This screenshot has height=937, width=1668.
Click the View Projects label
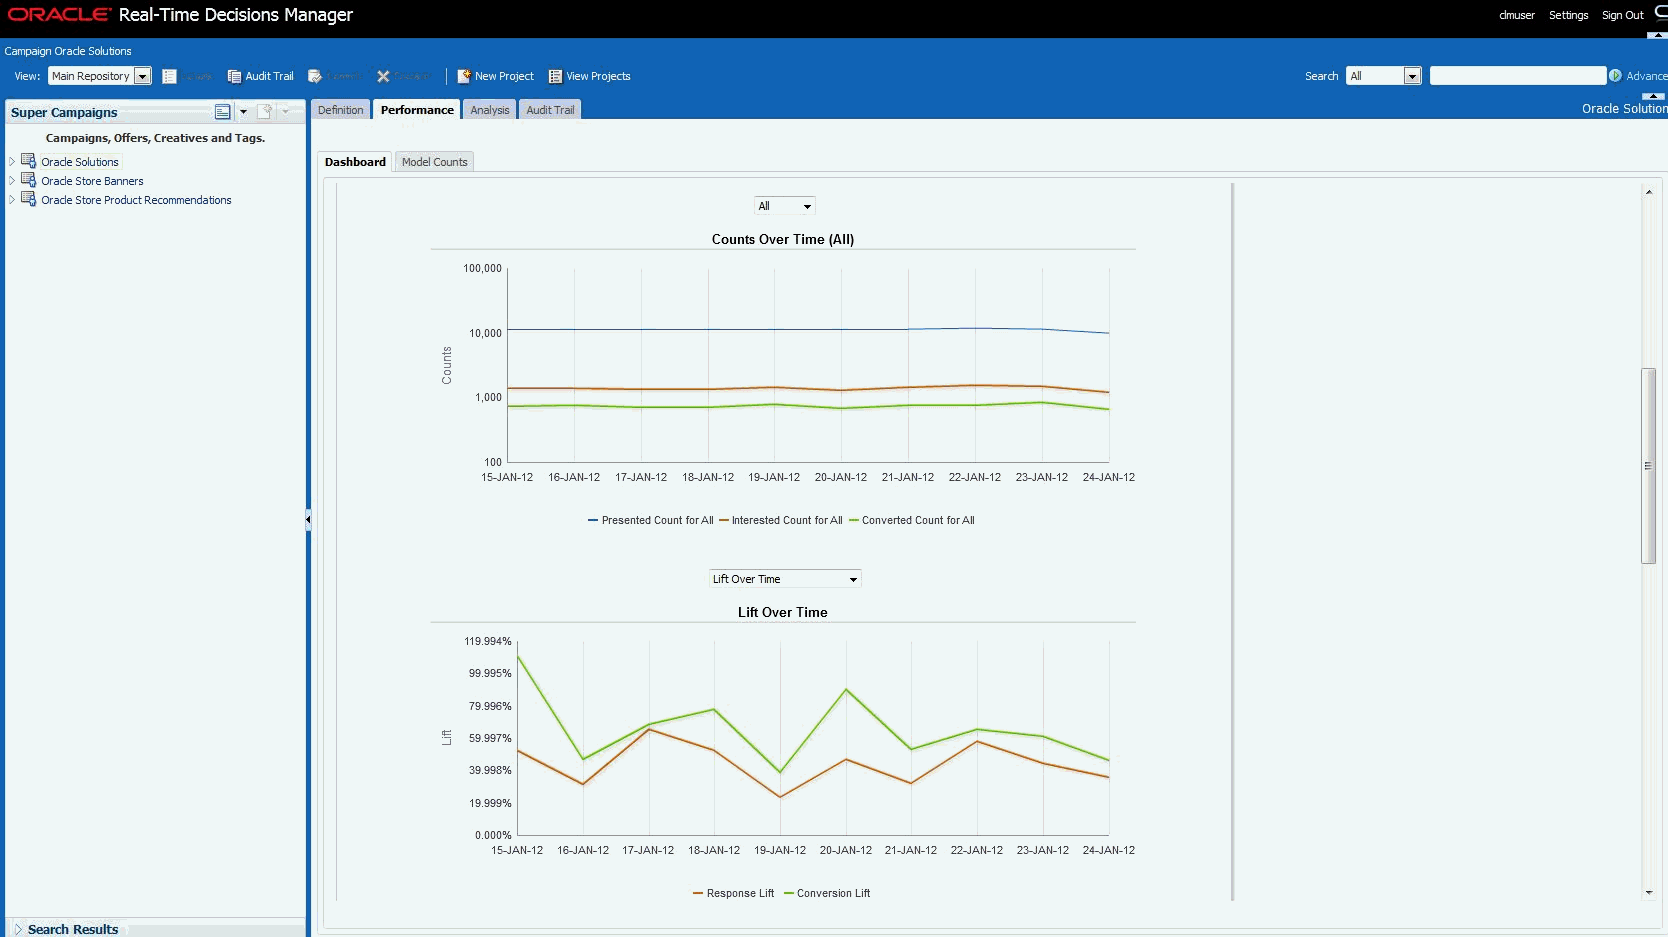click(598, 76)
